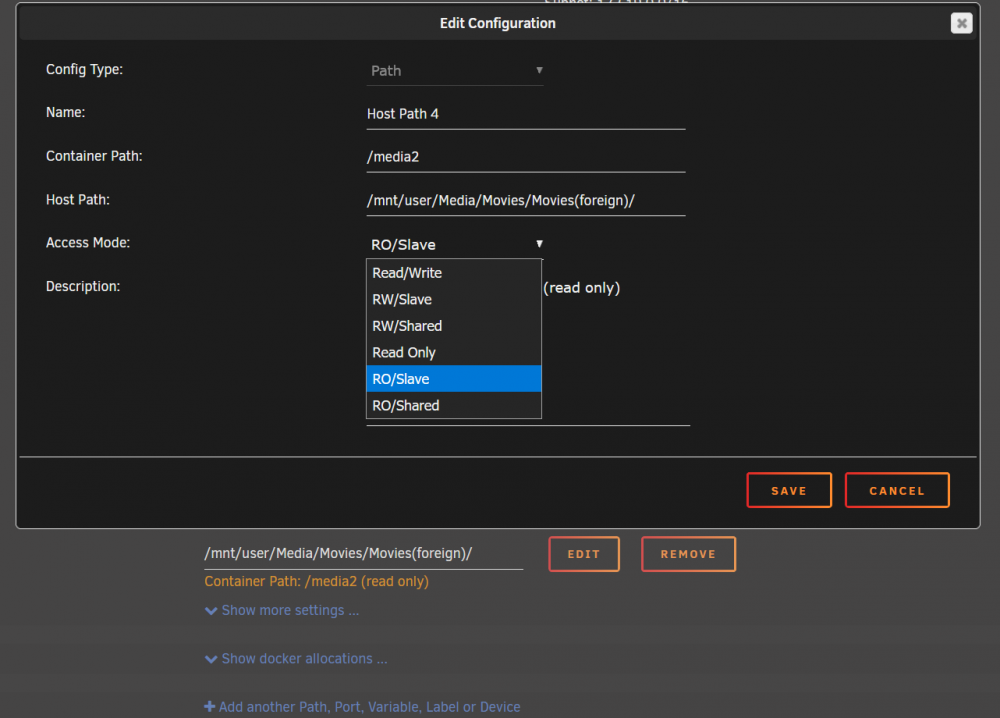Click the chevron beside Show docker allocations

210,659
